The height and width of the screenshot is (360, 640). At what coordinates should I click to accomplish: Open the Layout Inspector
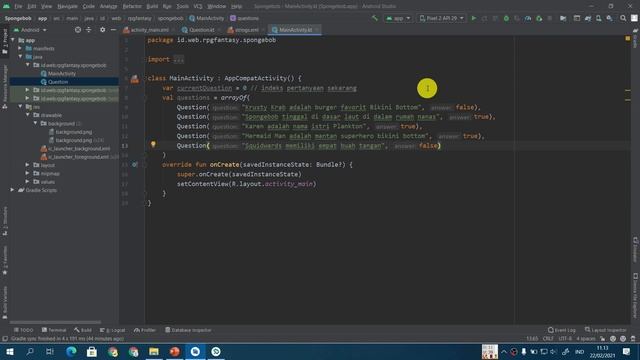605,330
